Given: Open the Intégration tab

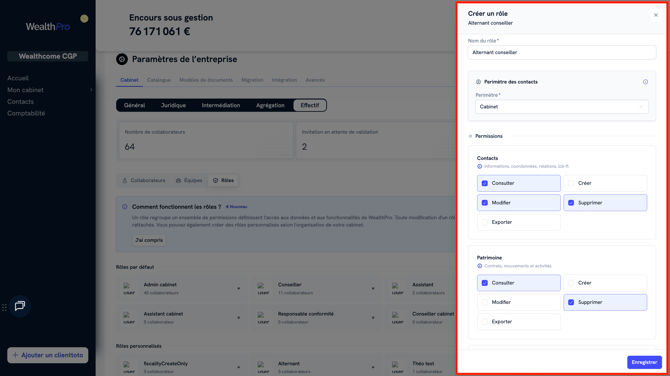Looking at the screenshot, I should (284, 80).
